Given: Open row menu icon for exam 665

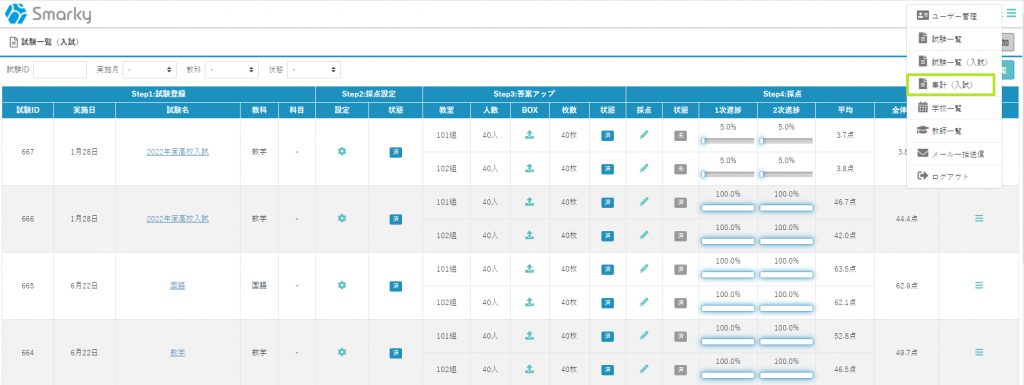Looking at the screenshot, I should tap(979, 285).
